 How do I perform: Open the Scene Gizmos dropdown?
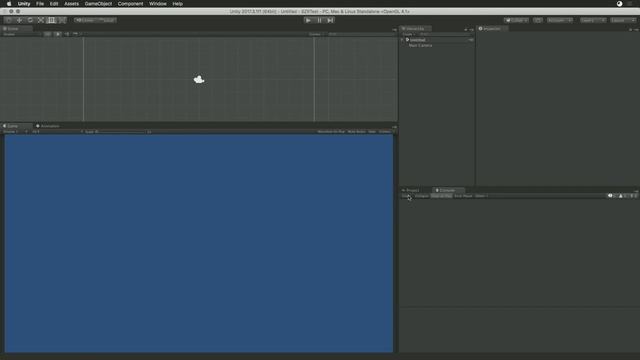316,34
